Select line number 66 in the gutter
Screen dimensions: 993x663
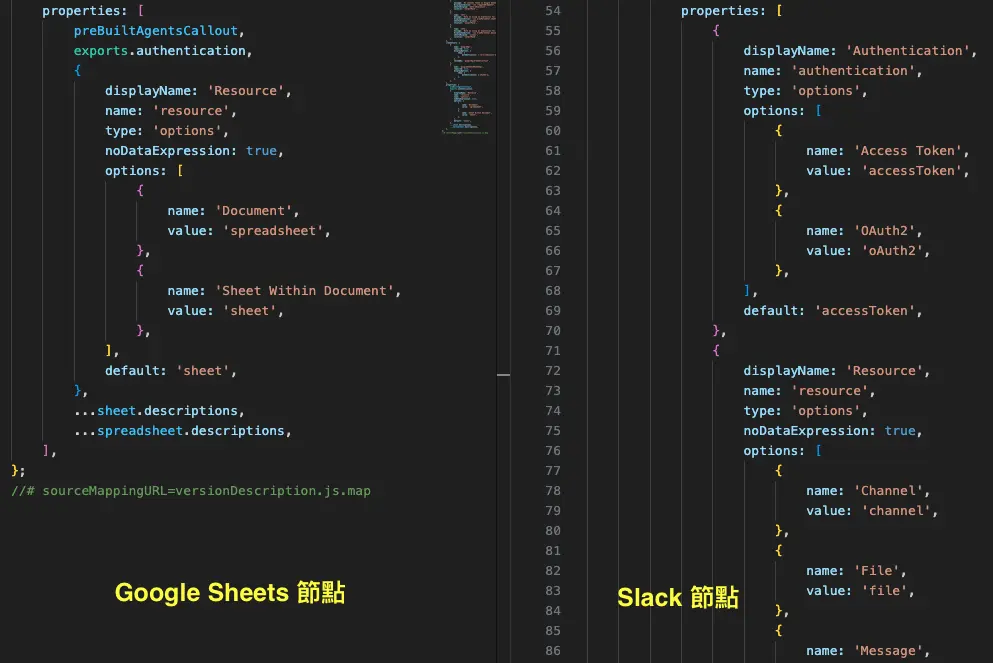(553, 251)
